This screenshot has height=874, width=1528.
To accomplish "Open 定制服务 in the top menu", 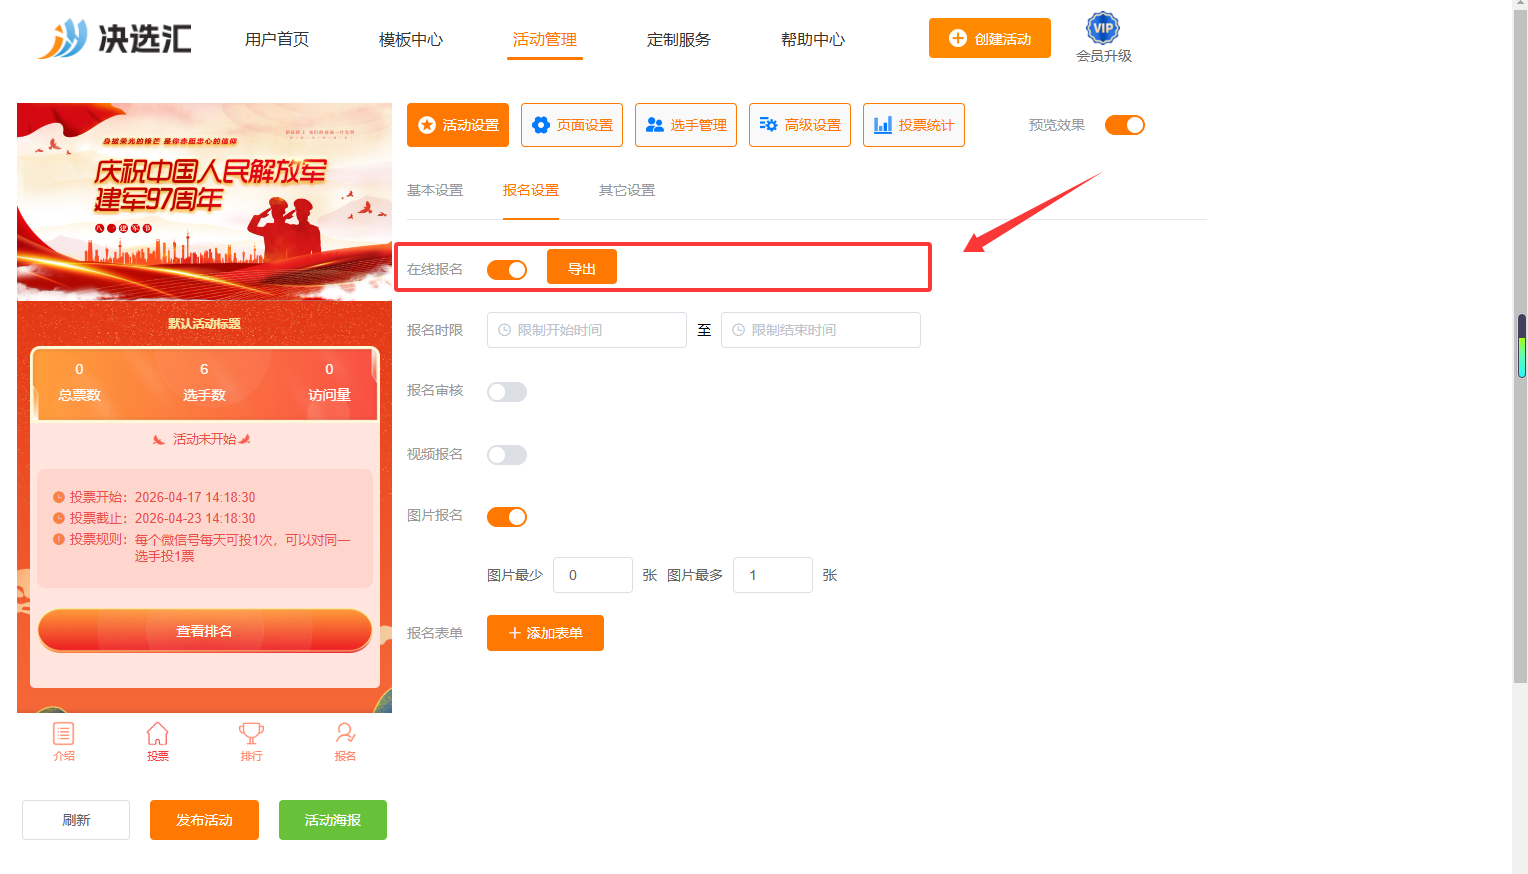I will (x=679, y=39).
